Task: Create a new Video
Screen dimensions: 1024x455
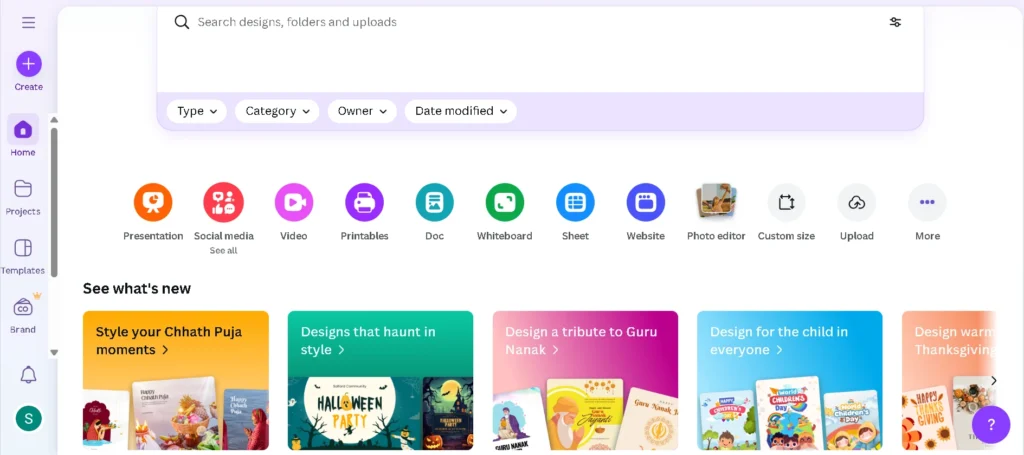Action: tap(294, 213)
